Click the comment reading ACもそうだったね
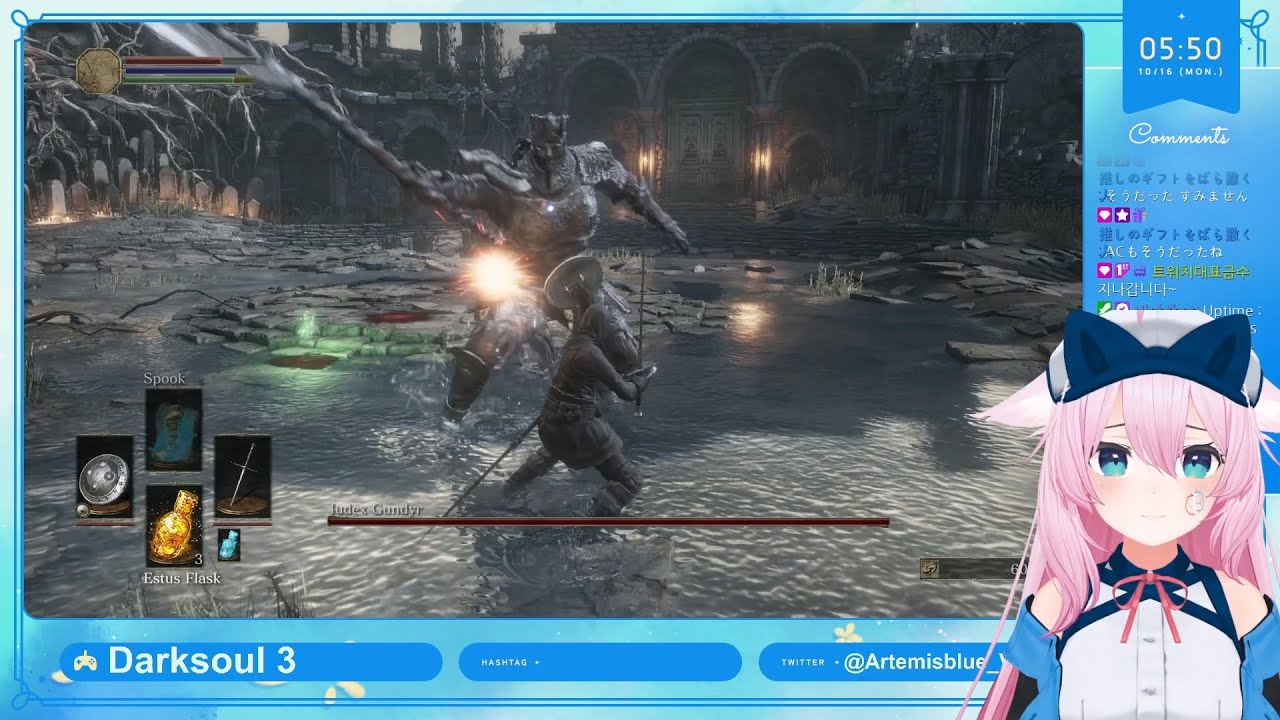Image resolution: width=1280 pixels, height=720 pixels. tap(1167, 251)
